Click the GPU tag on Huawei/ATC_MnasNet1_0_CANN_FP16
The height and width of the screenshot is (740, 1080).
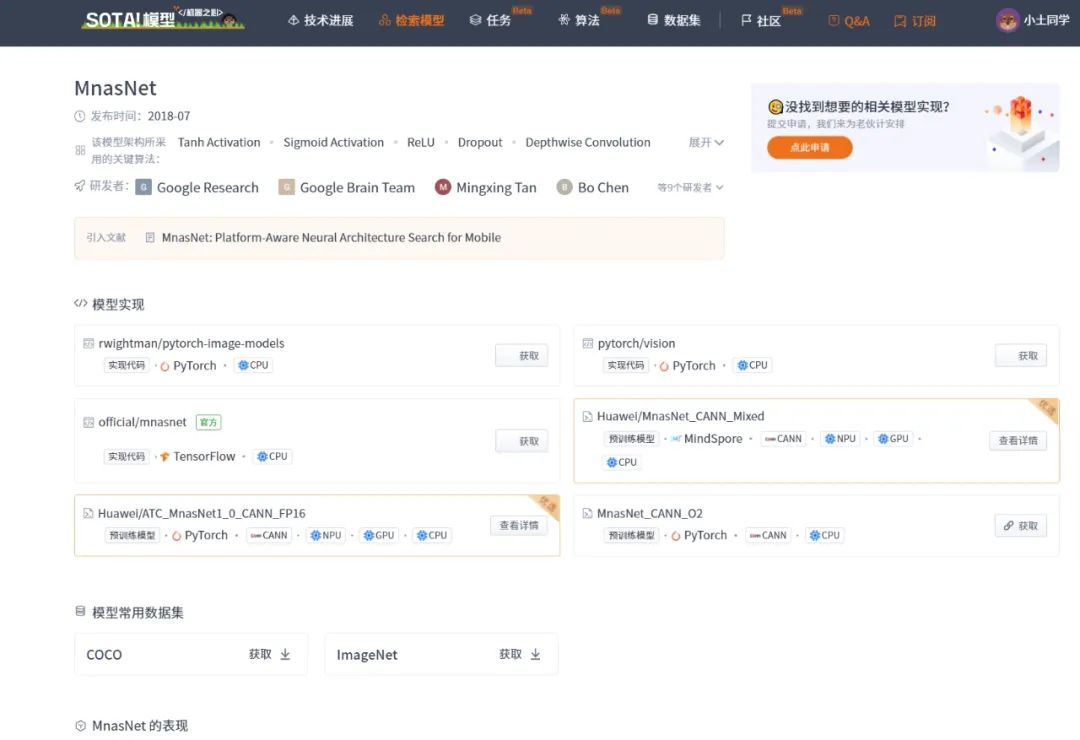pos(379,535)
